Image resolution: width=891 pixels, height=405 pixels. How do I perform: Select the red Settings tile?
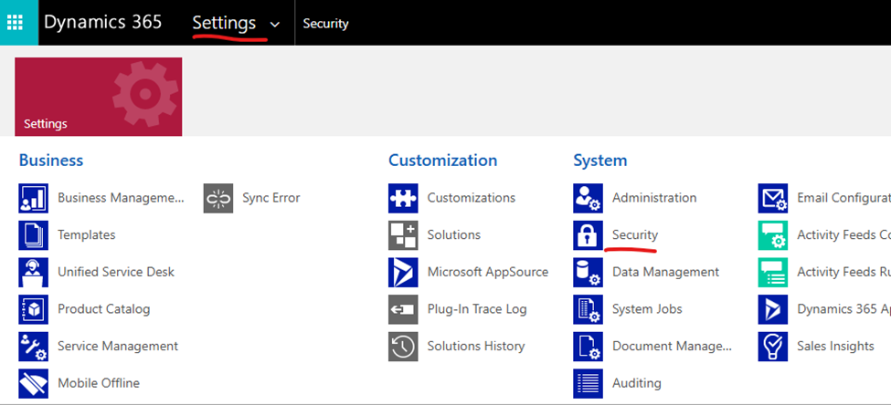tap(98, 96)
